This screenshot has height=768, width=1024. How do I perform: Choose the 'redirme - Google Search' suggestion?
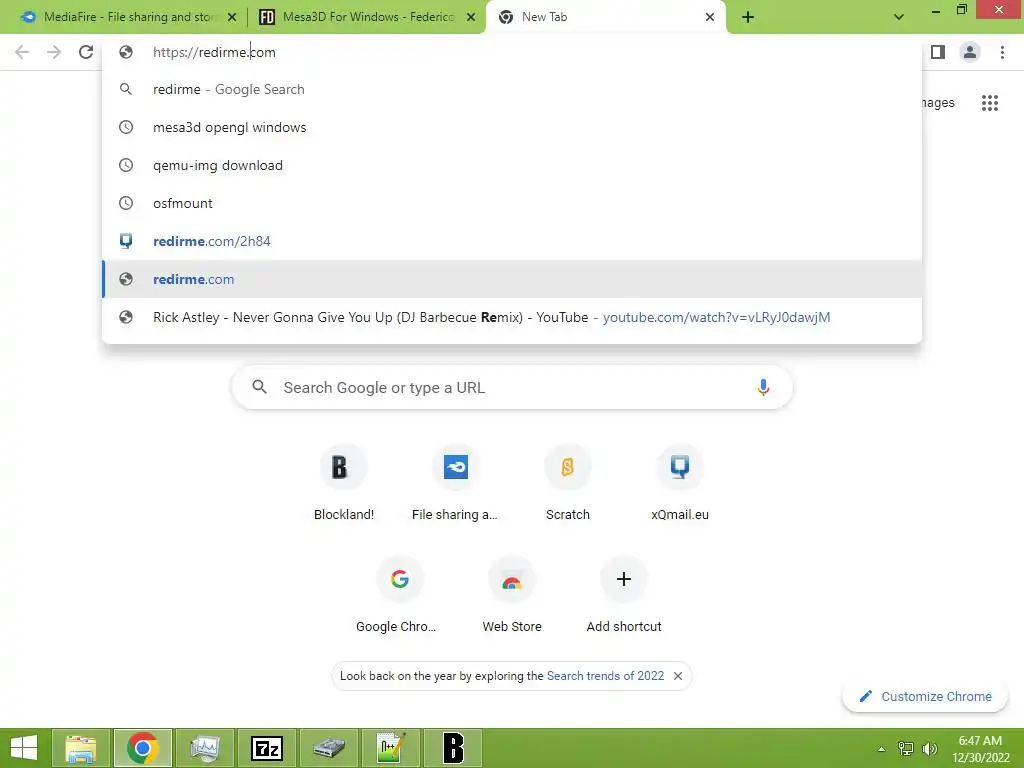coord(512,89)
